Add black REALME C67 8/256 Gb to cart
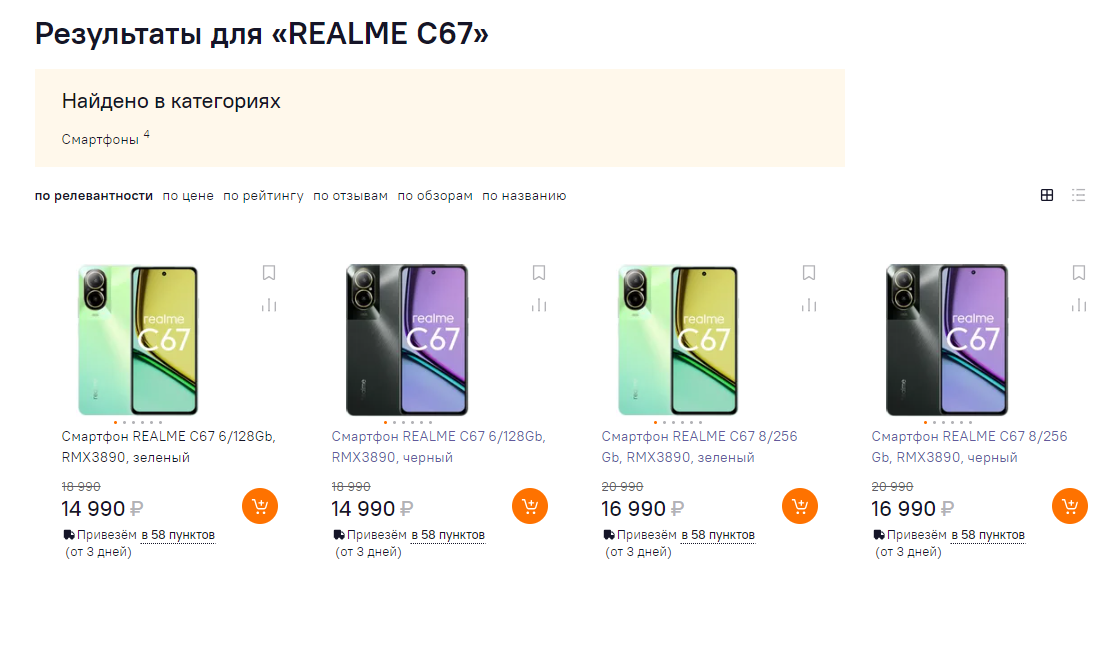This screenshot has height=654, width=1111. (x=1070, y=506)
